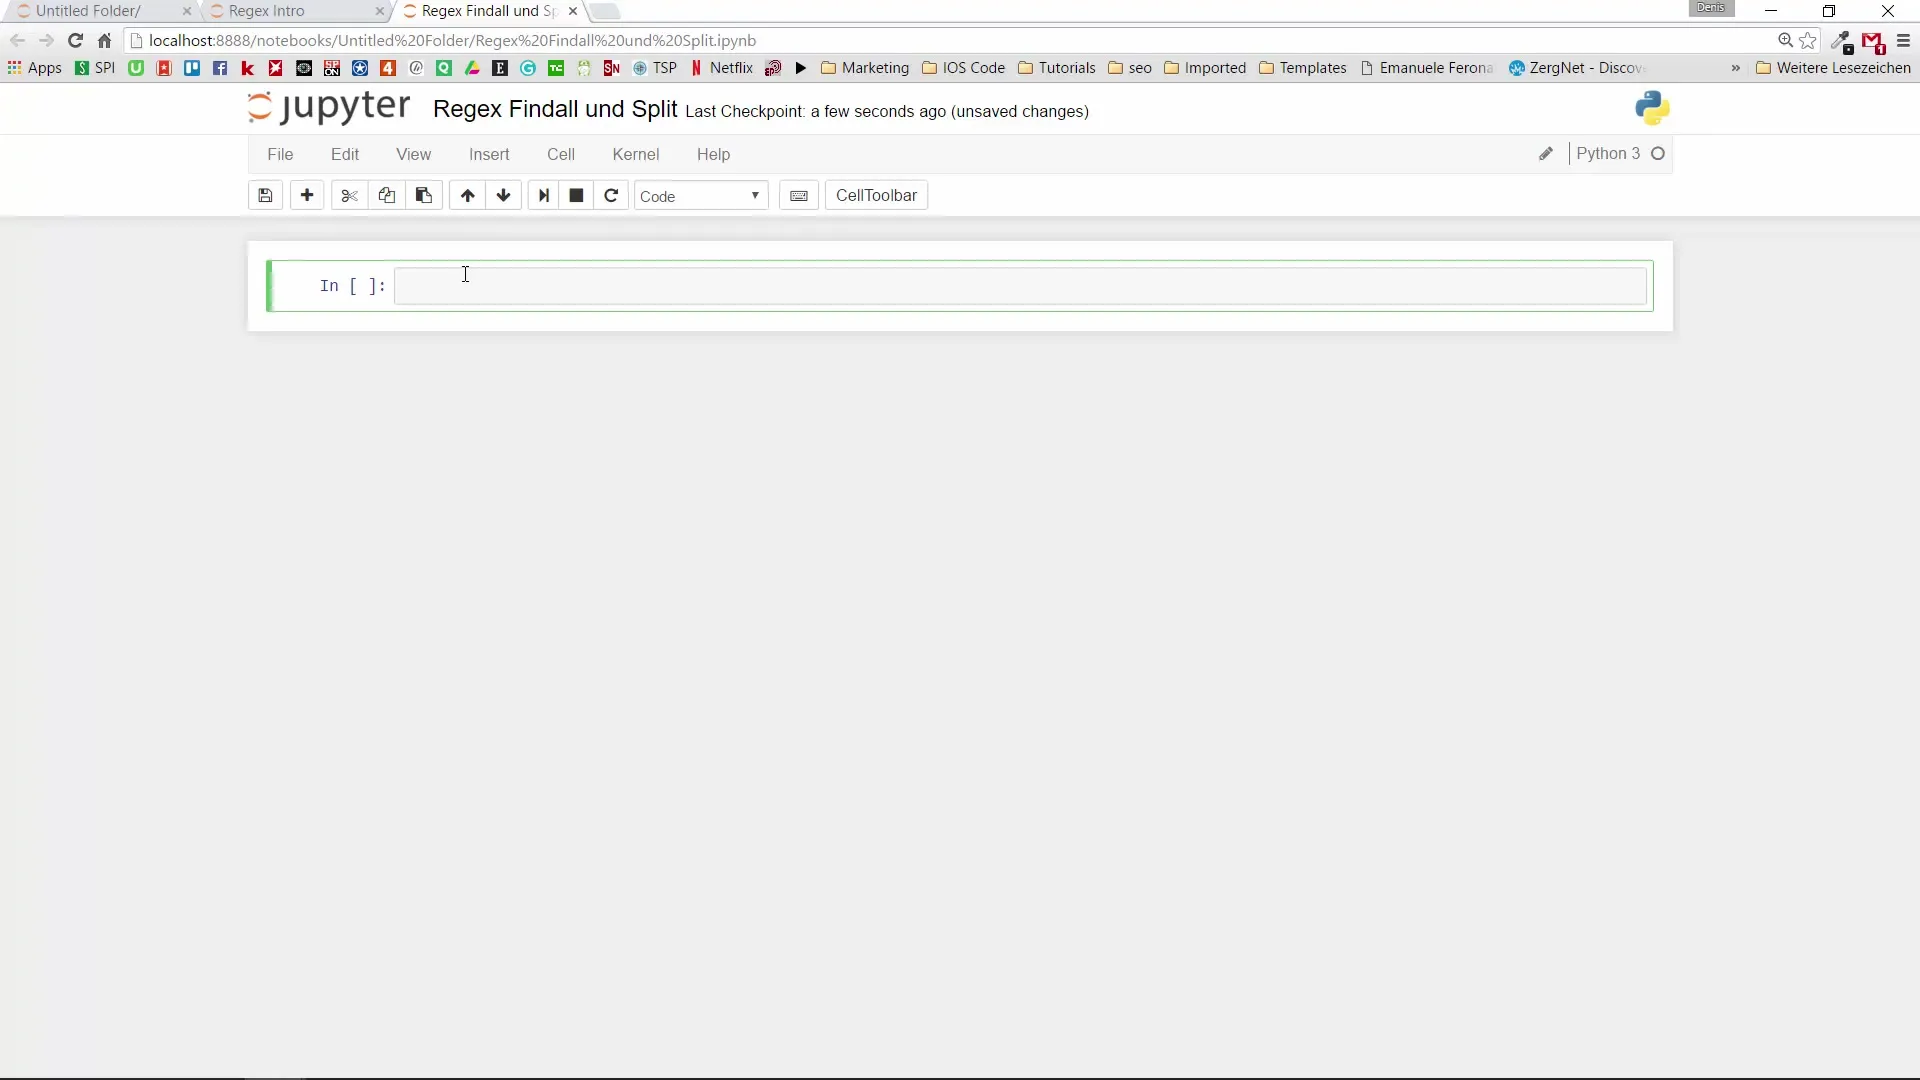Paste cell below icon
1920x1080 pixels.
pos(424,196)
